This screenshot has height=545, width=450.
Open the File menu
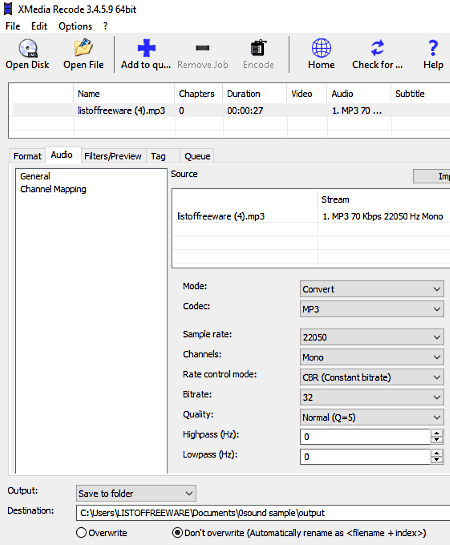pos(13,26)
